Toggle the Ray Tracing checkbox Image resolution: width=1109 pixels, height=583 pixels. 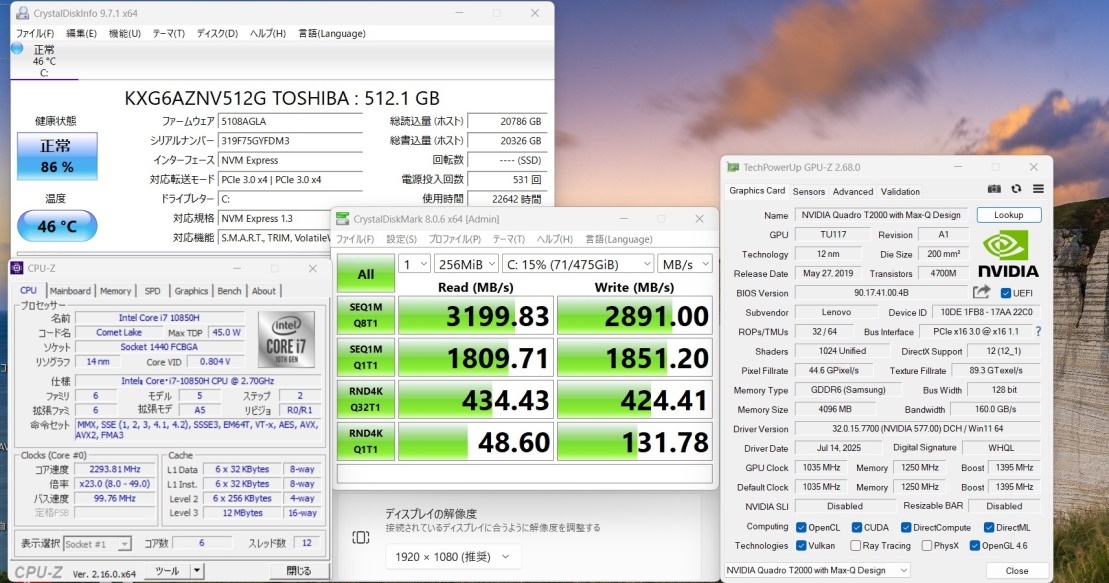pos(856,546)
